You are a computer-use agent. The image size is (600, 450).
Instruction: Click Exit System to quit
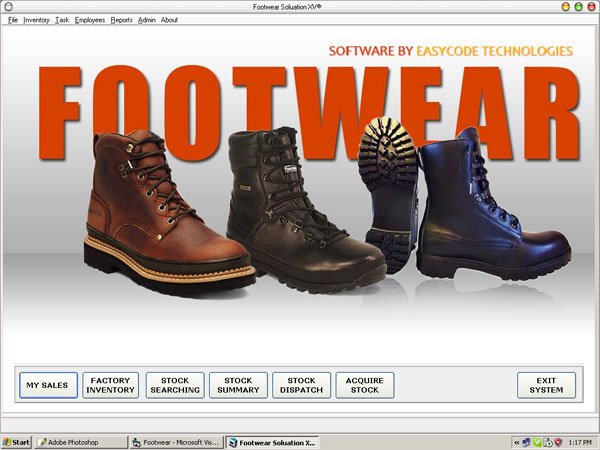tap(546, 385)
